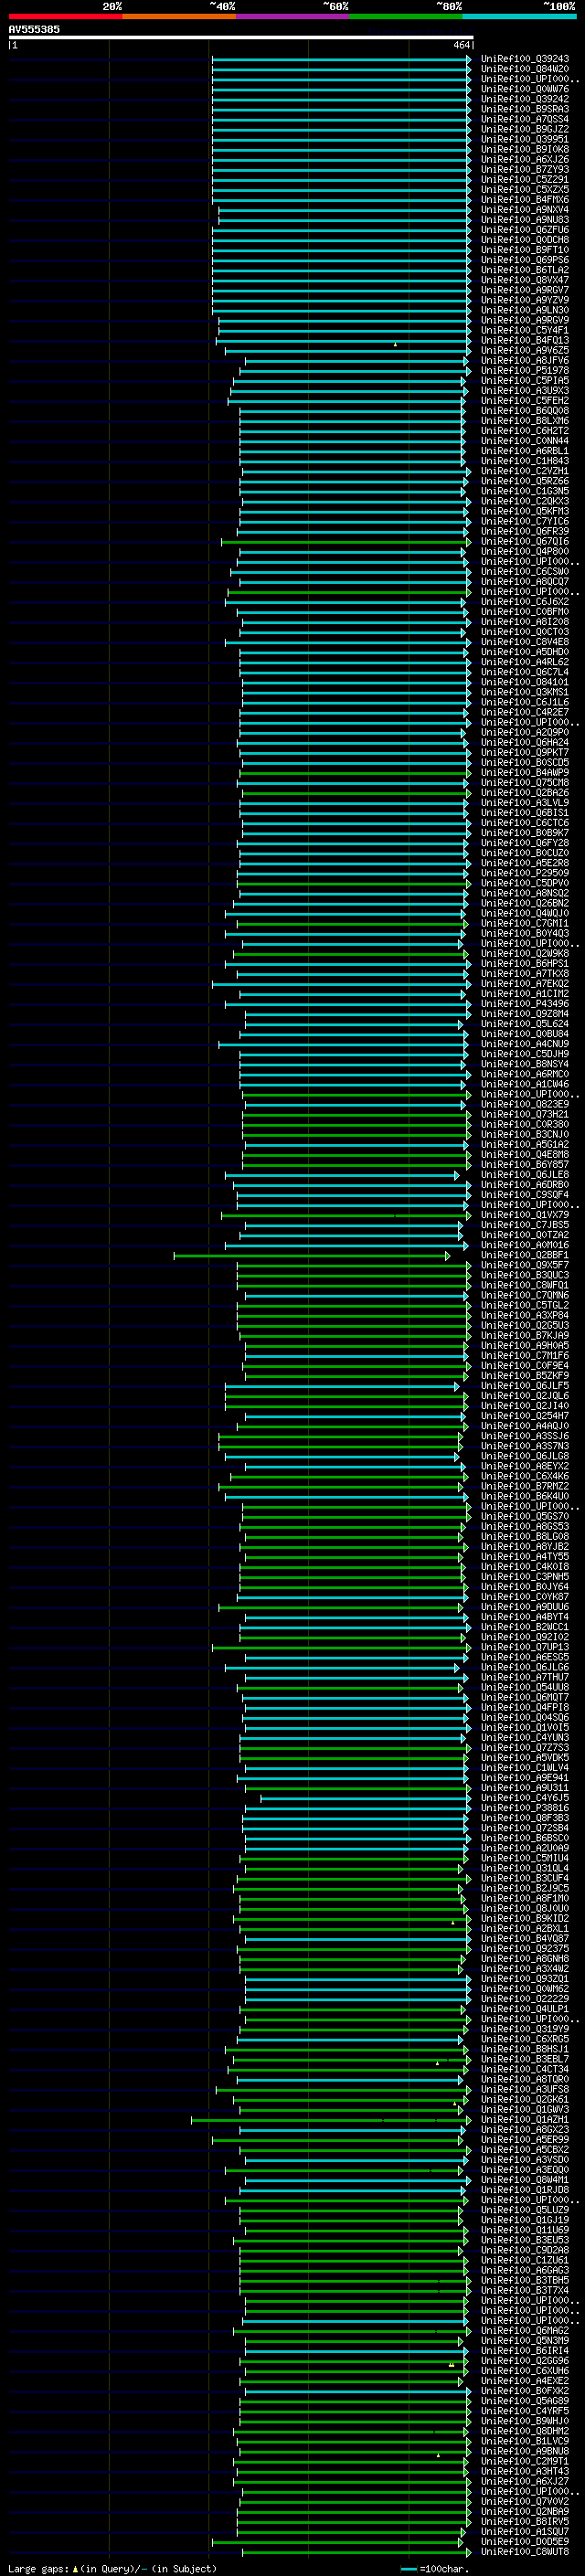585x2576 pixels.
Task: Click the query end position 464
Action: tap(461, 45)
